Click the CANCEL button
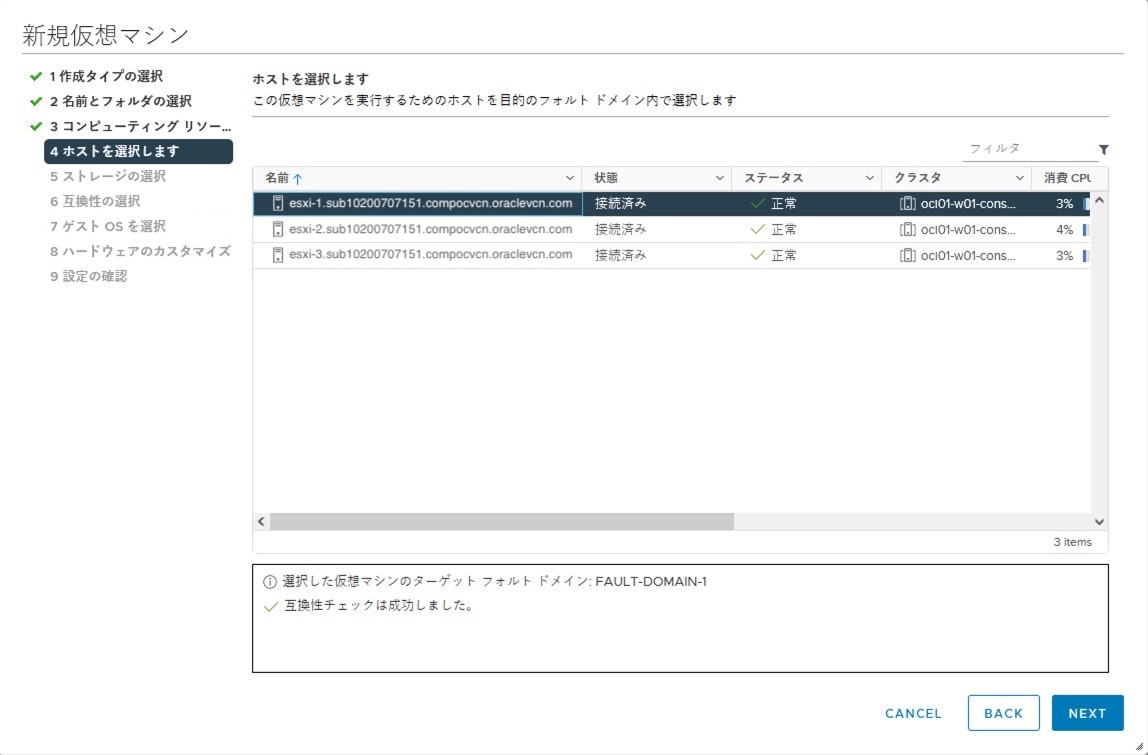The width and height of the screenshot is (1148, 755). [913, 713]
